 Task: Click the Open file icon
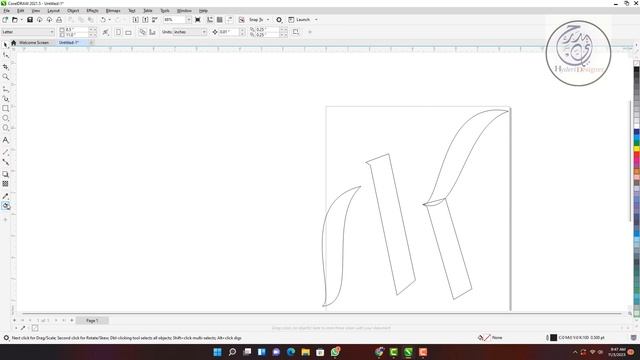(x=15, y=20)
